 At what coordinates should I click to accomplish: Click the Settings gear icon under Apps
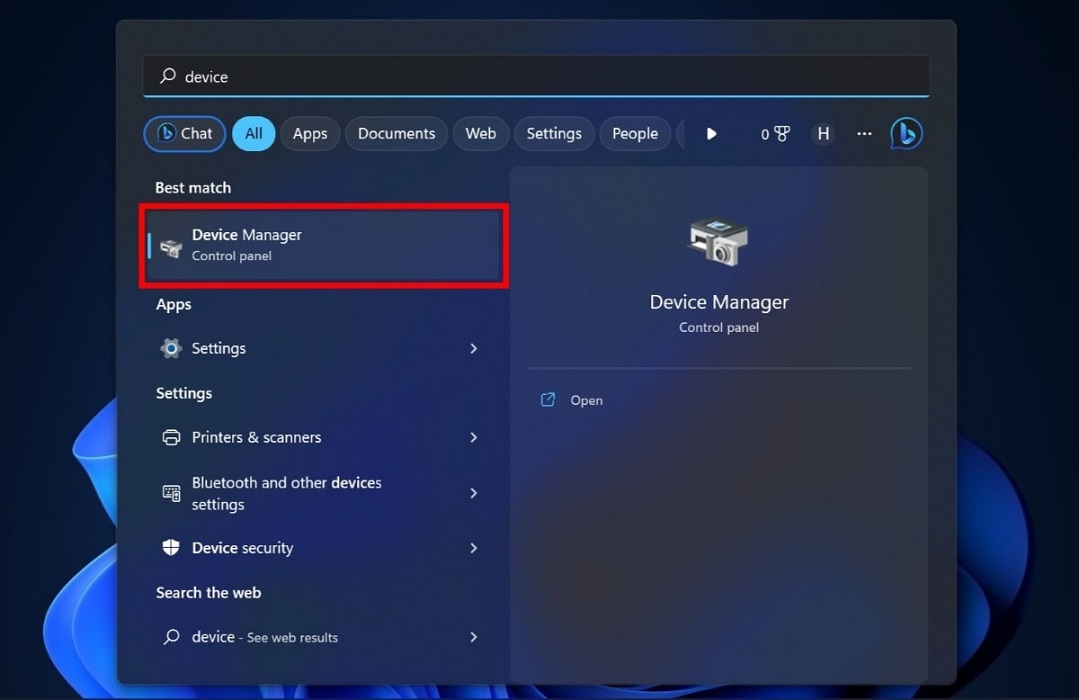click(x=170, y=348)
